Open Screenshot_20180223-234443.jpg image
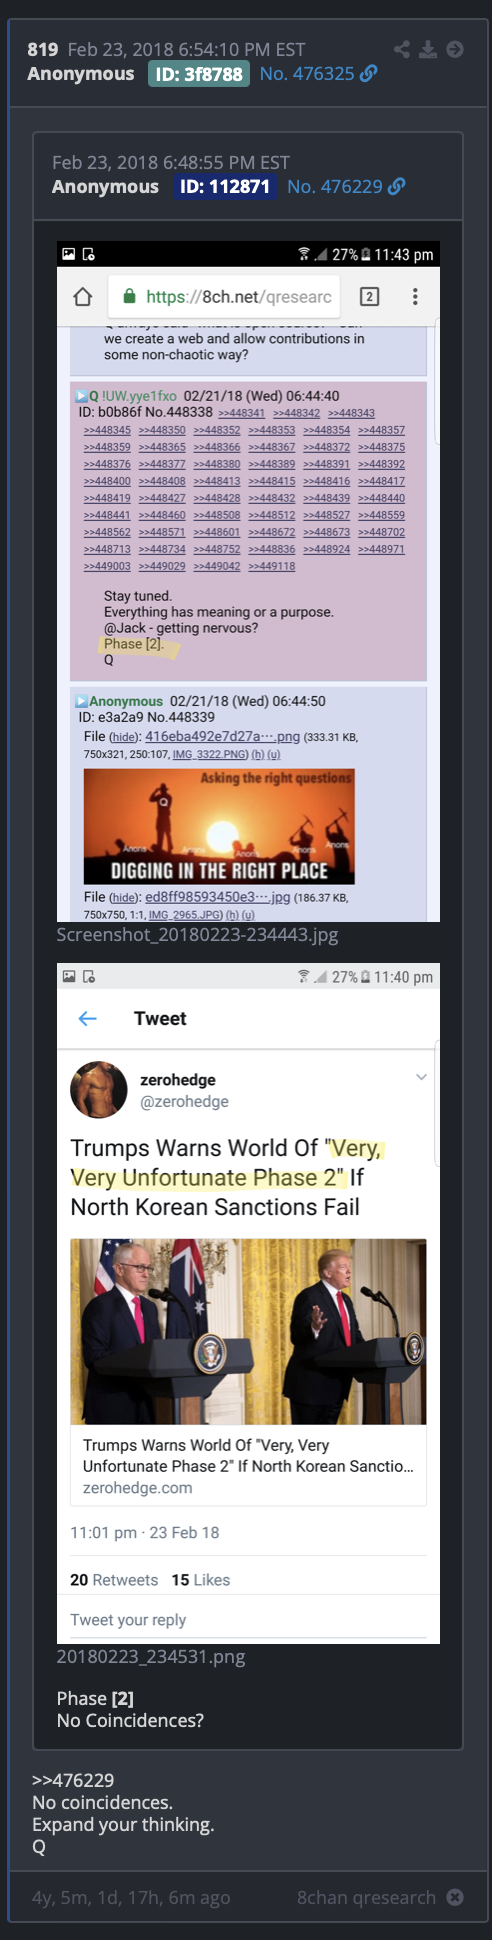Image resolution: width=492 pixels, height=1940 pixels. [x=248, y=581]
